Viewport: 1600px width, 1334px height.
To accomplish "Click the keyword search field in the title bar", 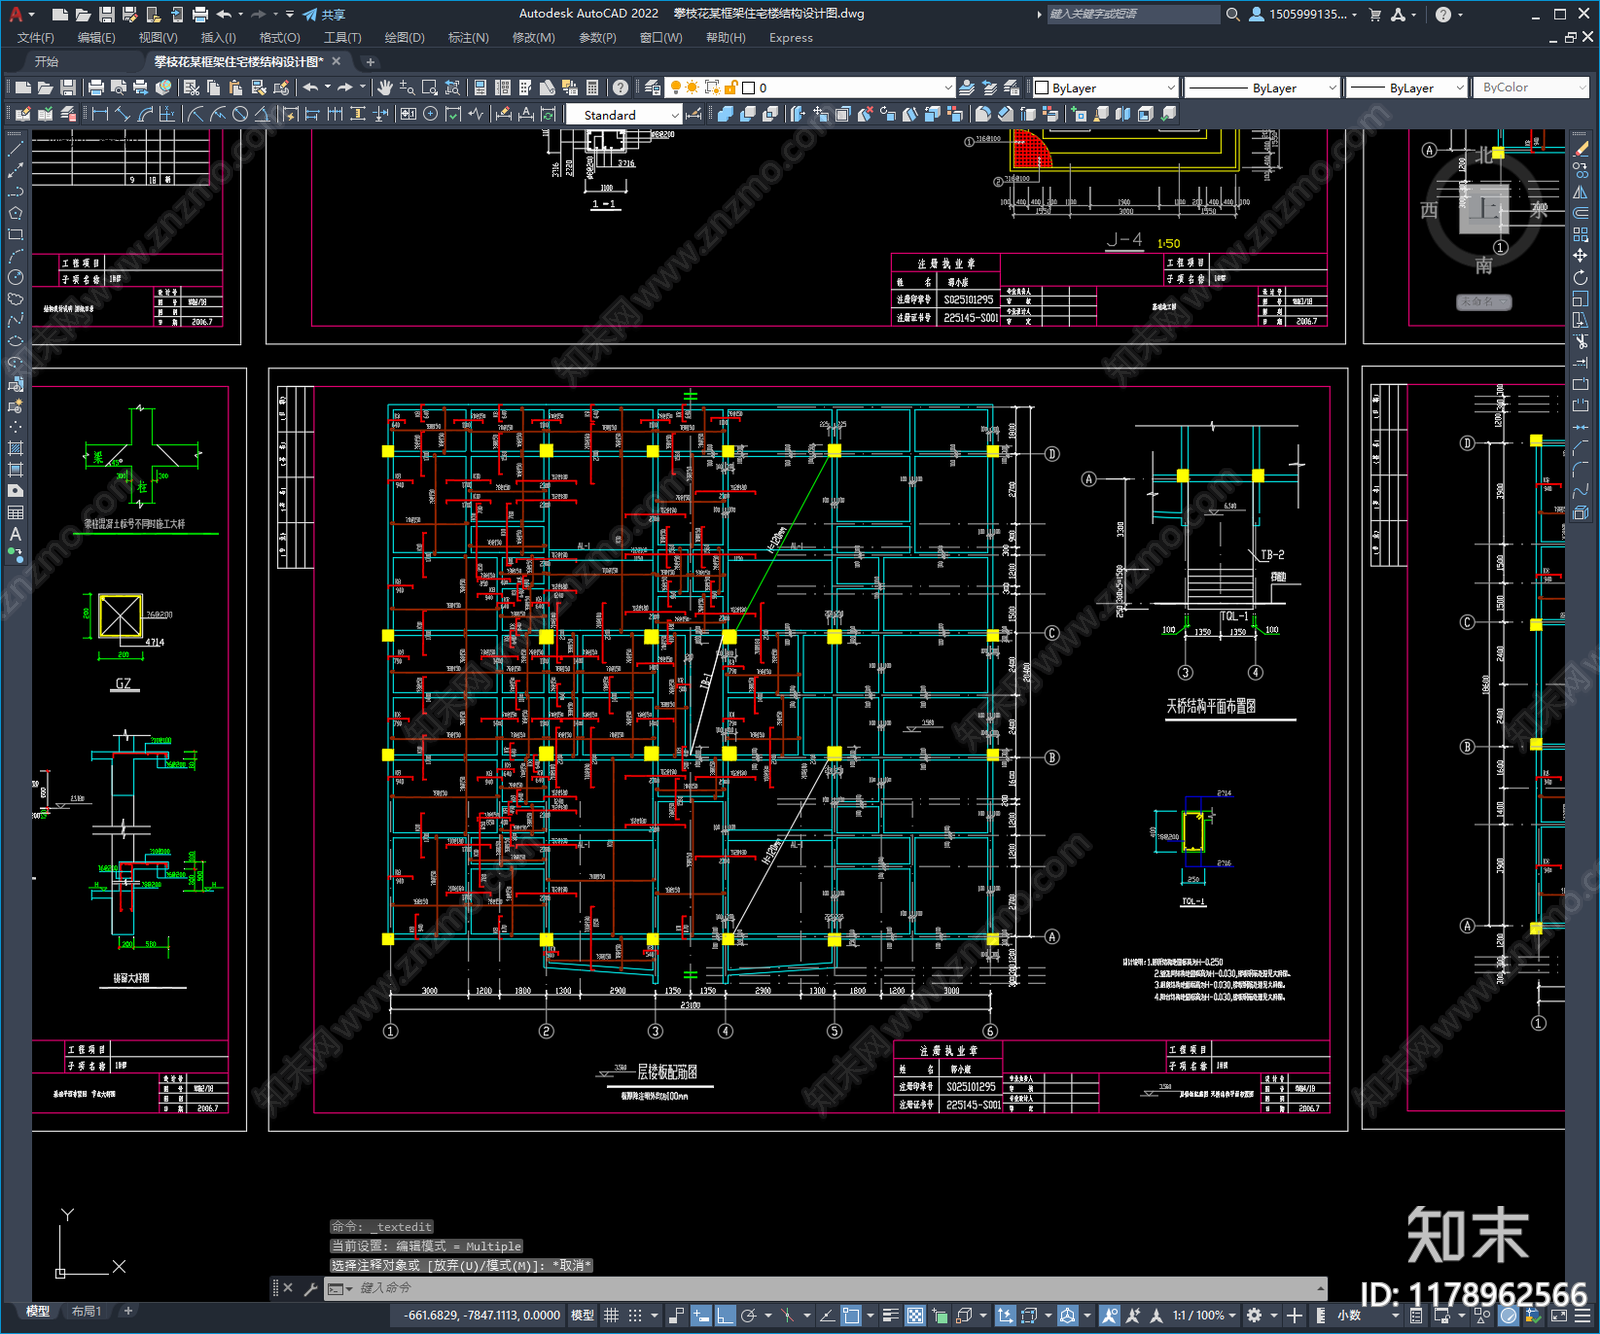I will point(1133,14).
